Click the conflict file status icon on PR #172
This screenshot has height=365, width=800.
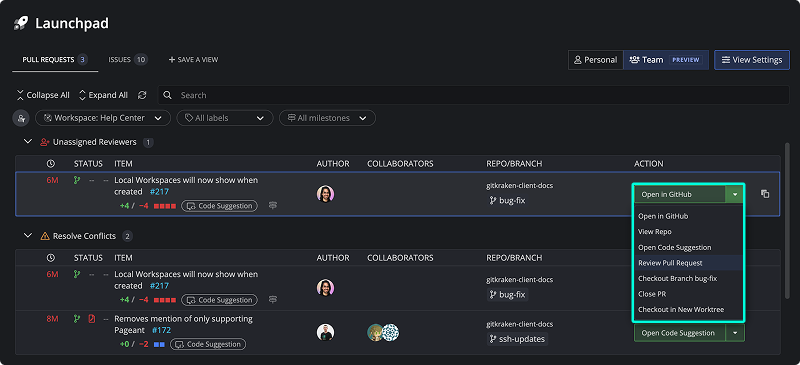point(92,319)
